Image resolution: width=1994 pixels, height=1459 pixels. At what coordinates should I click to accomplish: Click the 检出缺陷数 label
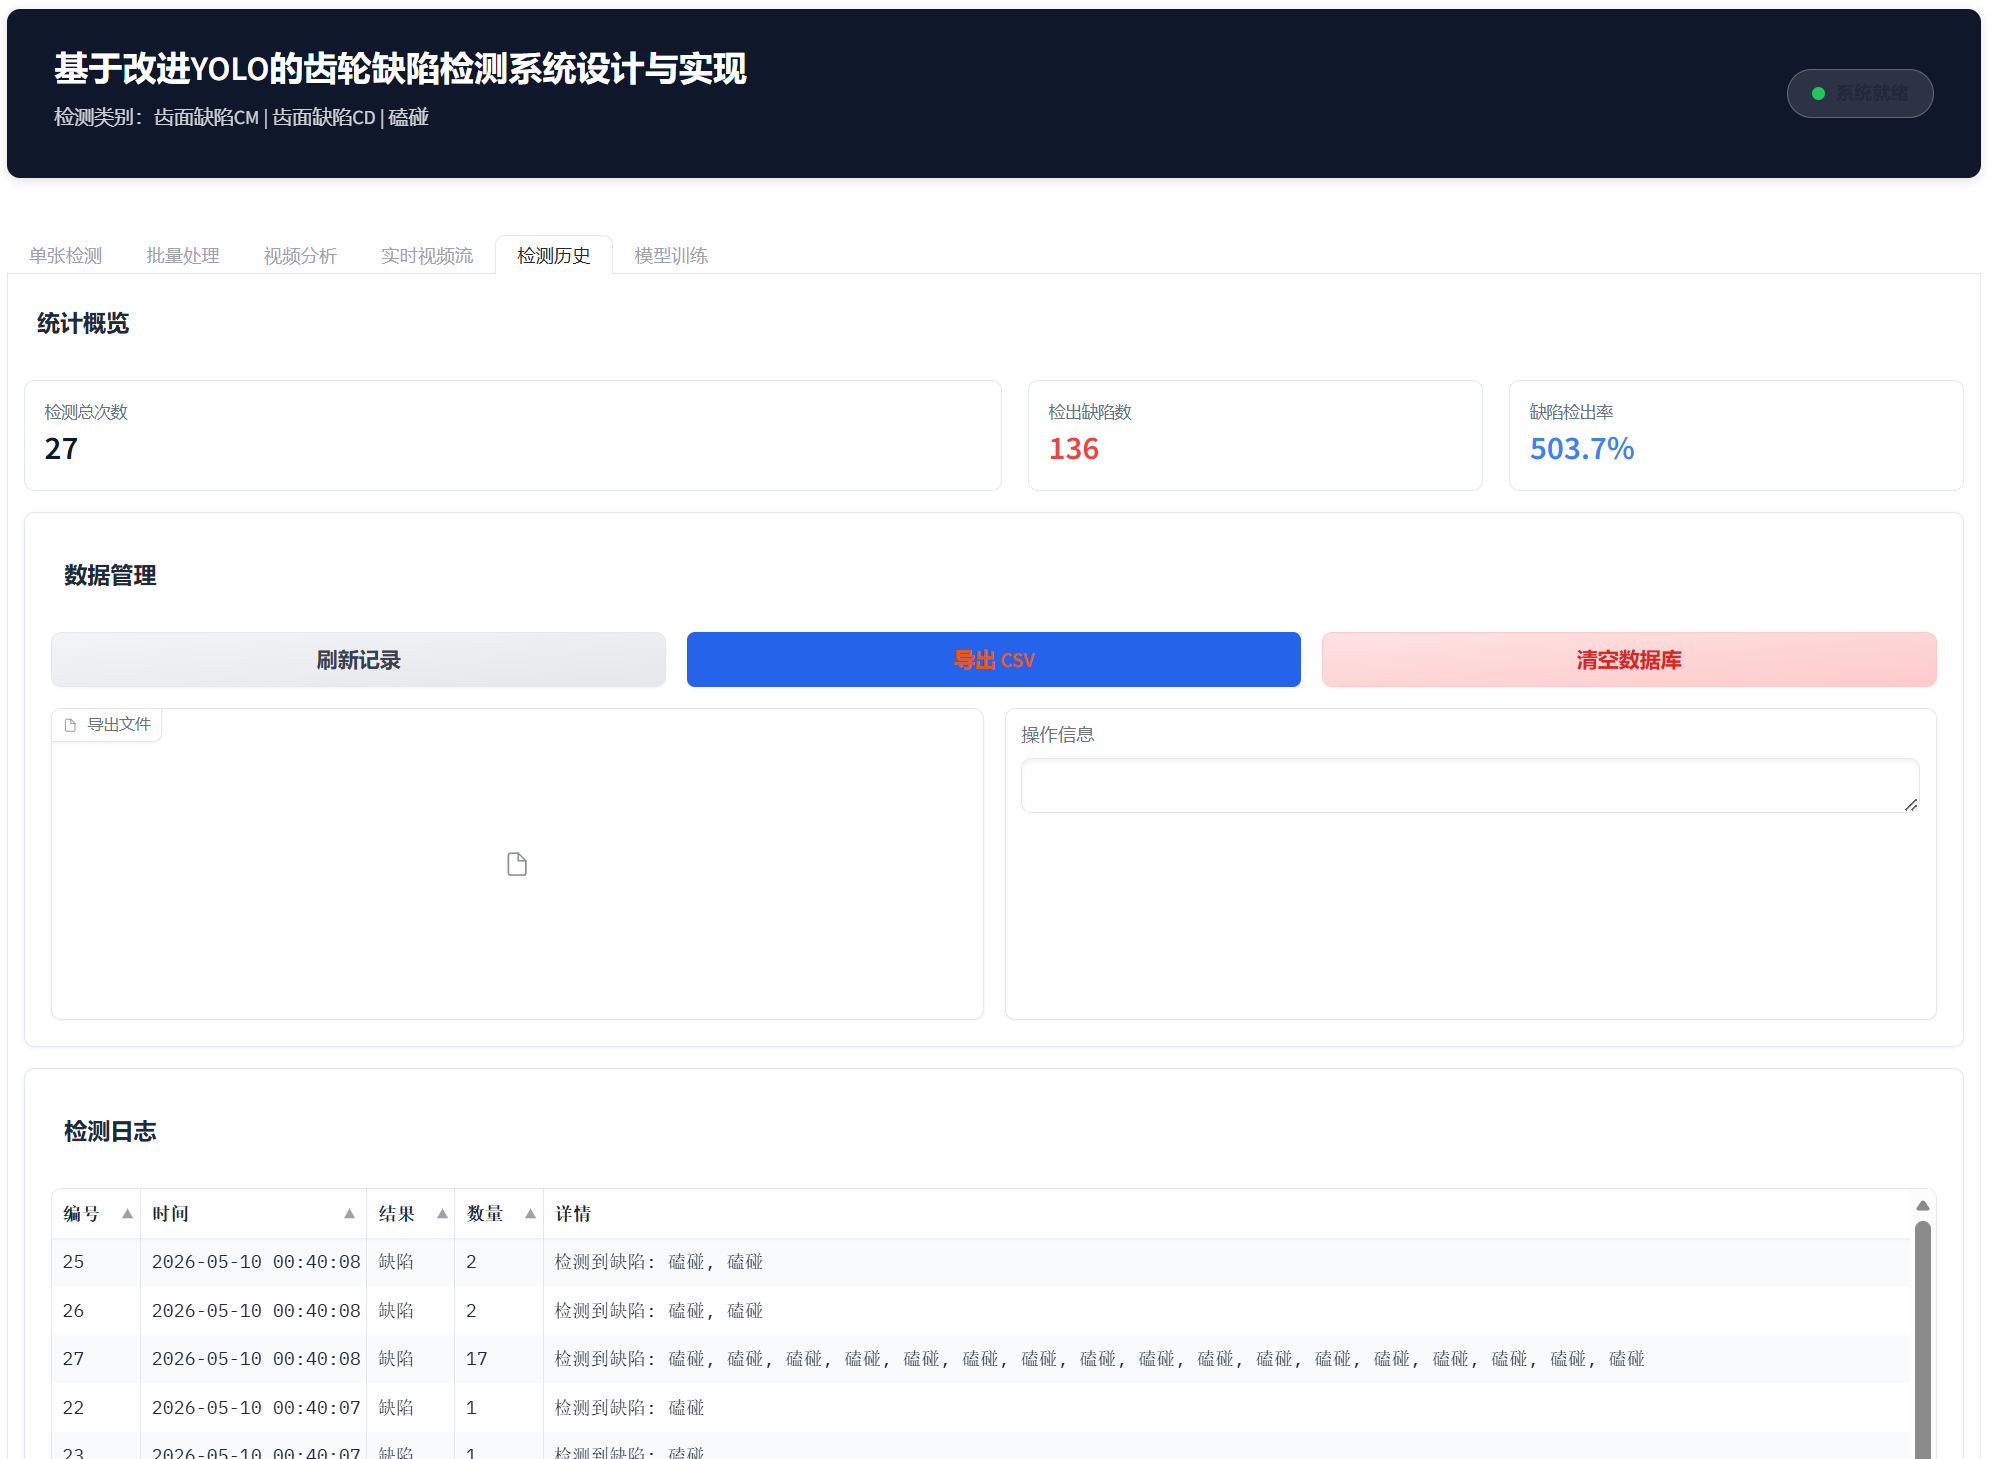[x=1090, y=412]
